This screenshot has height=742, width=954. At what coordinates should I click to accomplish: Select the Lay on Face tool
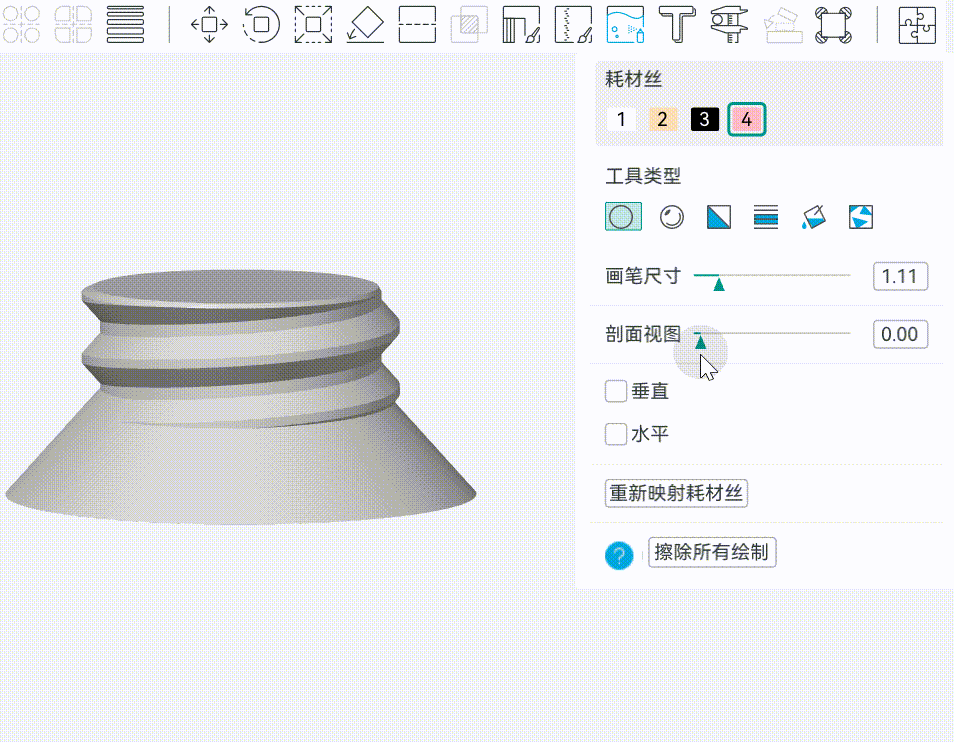pos(365,24)
